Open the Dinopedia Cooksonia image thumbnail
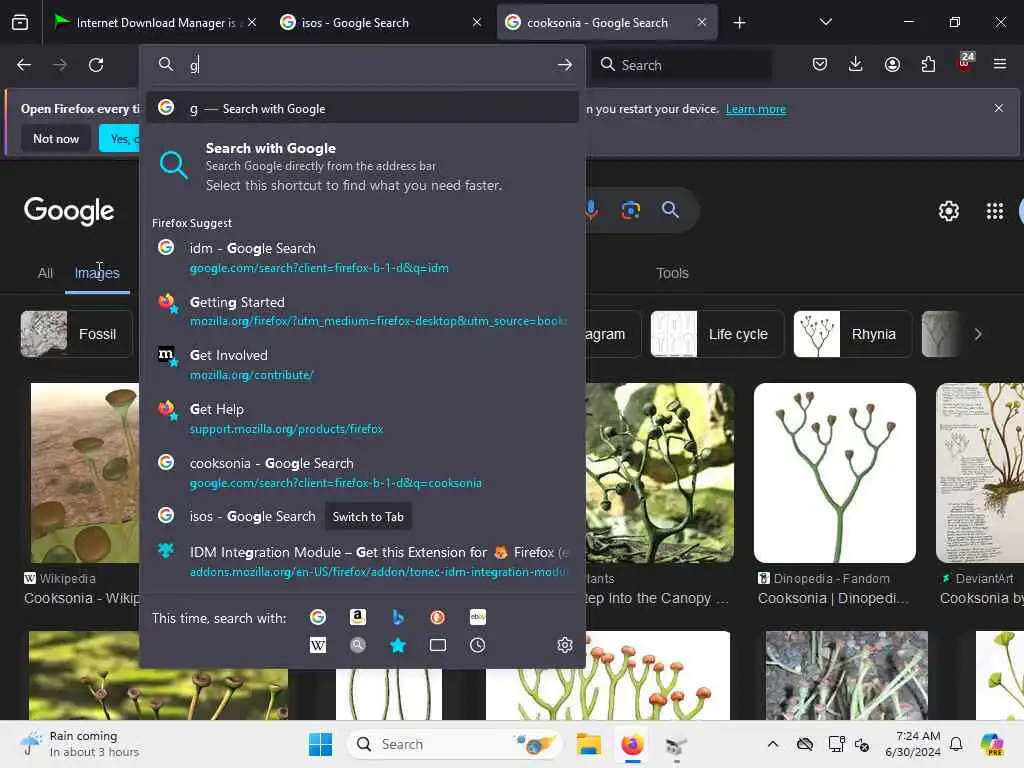1024x768 pixels. 835,473
